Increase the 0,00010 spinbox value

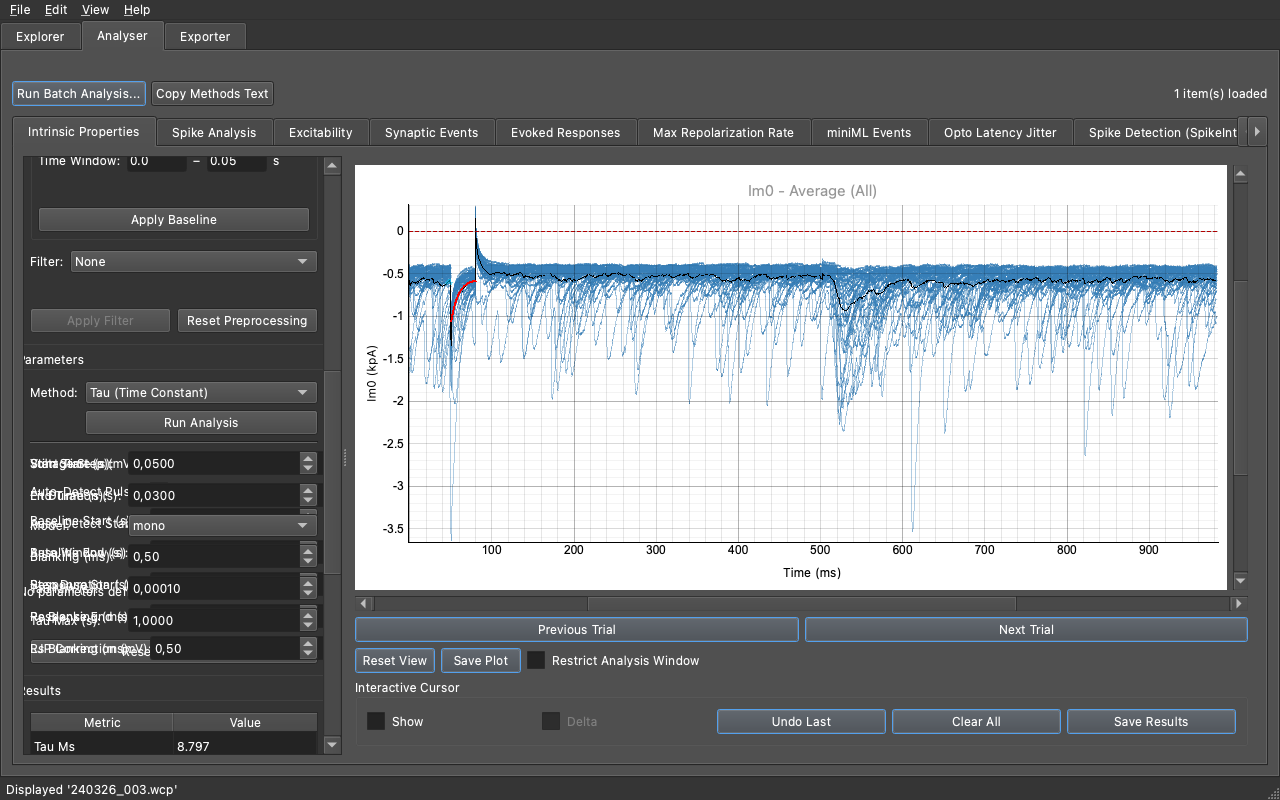[x=308, y=583]
